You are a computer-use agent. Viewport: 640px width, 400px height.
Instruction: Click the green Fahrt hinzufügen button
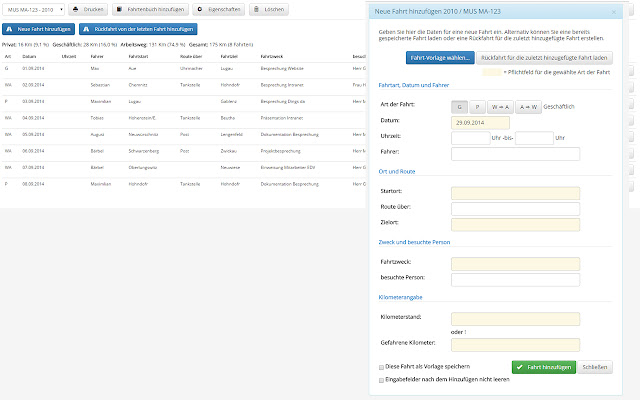point(544,367)
